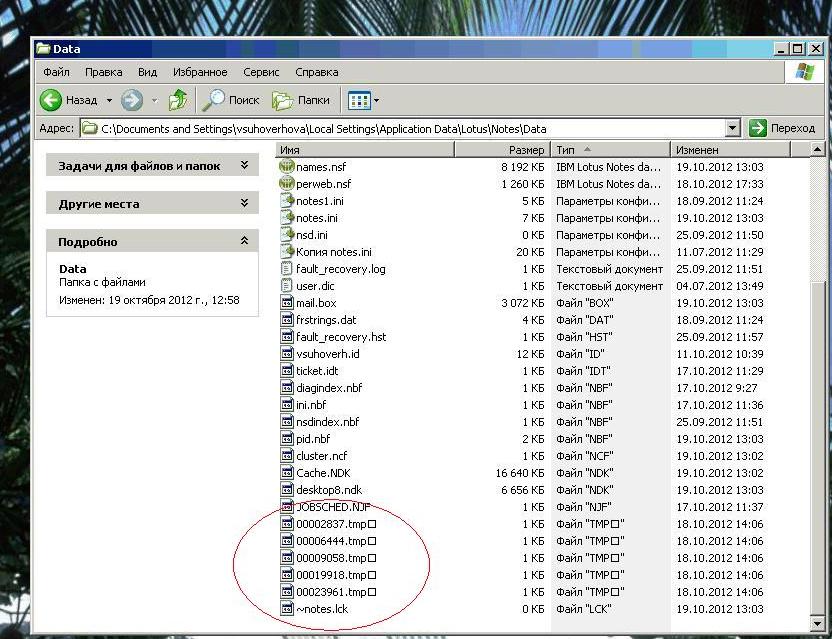Click the forward navigation arrow icon
Viewport: 832px width, 639px height.
[132, 100]
